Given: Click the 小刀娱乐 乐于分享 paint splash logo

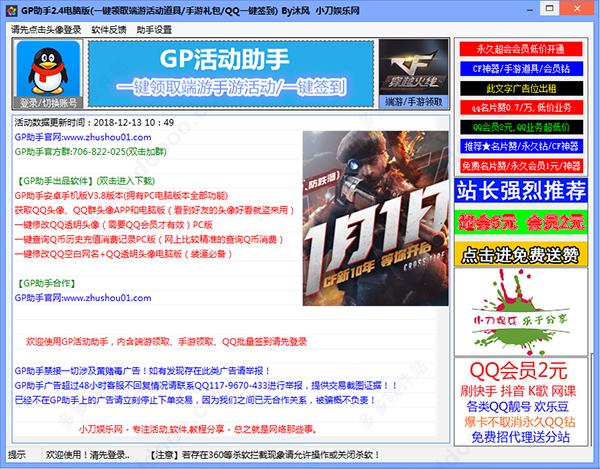Looking at the screenshot, I should (x=521, y=312).
